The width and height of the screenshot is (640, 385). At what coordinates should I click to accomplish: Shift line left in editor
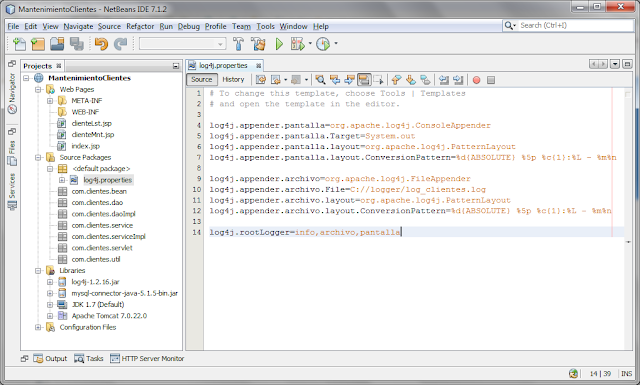point(444,80)
